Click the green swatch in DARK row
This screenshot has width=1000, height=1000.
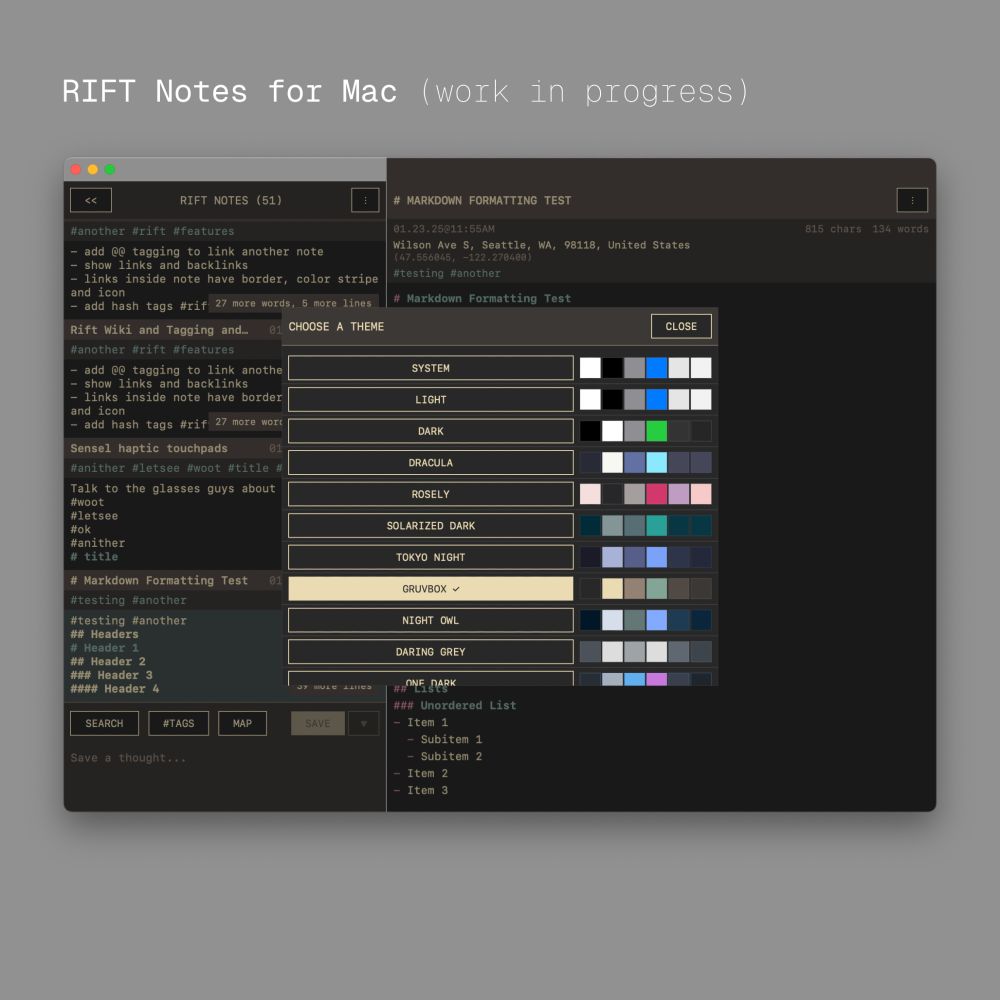[656, 431]
